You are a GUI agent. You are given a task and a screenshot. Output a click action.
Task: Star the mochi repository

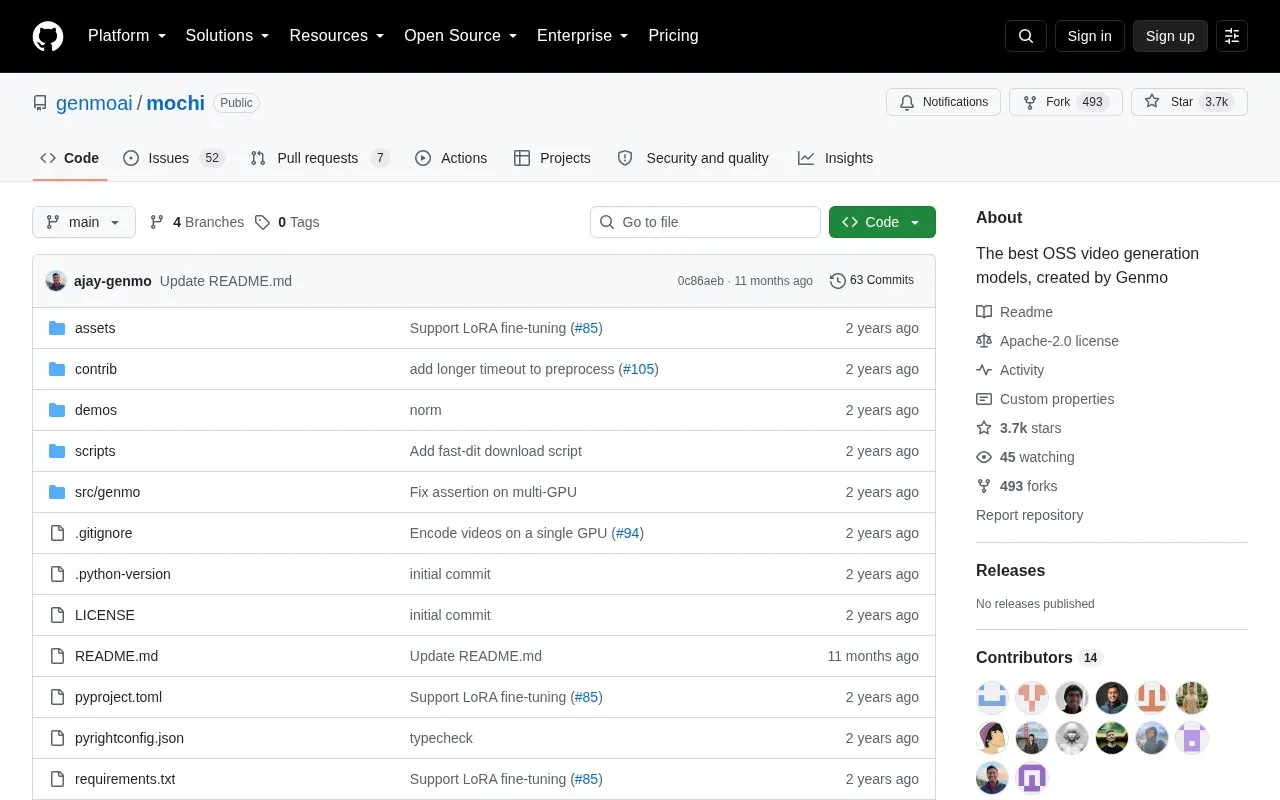pos(1189,102)
